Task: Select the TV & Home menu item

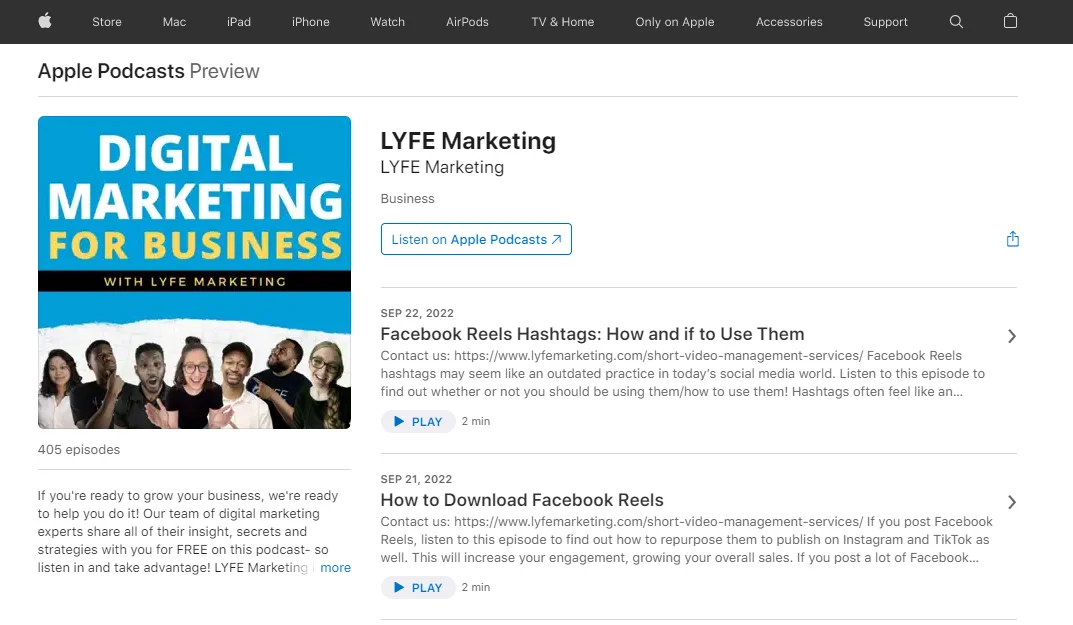Action: click(x=562, y=21)
